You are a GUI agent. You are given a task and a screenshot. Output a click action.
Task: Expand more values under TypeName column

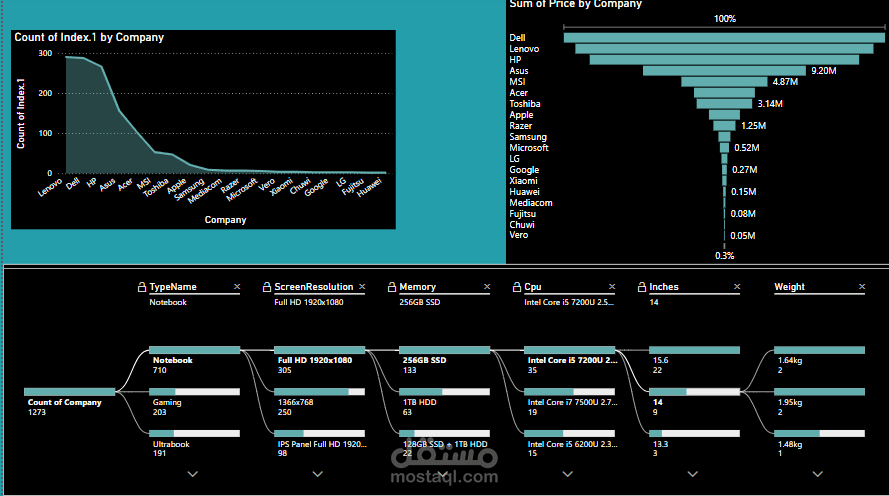(193, 474)
